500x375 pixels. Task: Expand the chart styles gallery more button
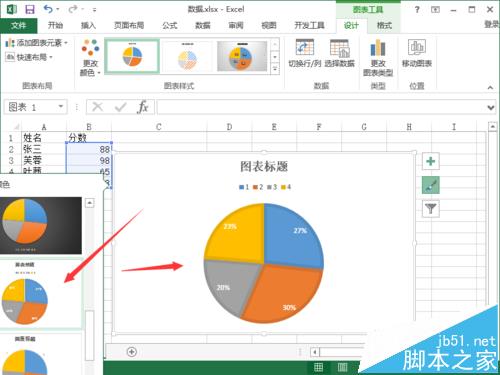(x=275, y=69)
